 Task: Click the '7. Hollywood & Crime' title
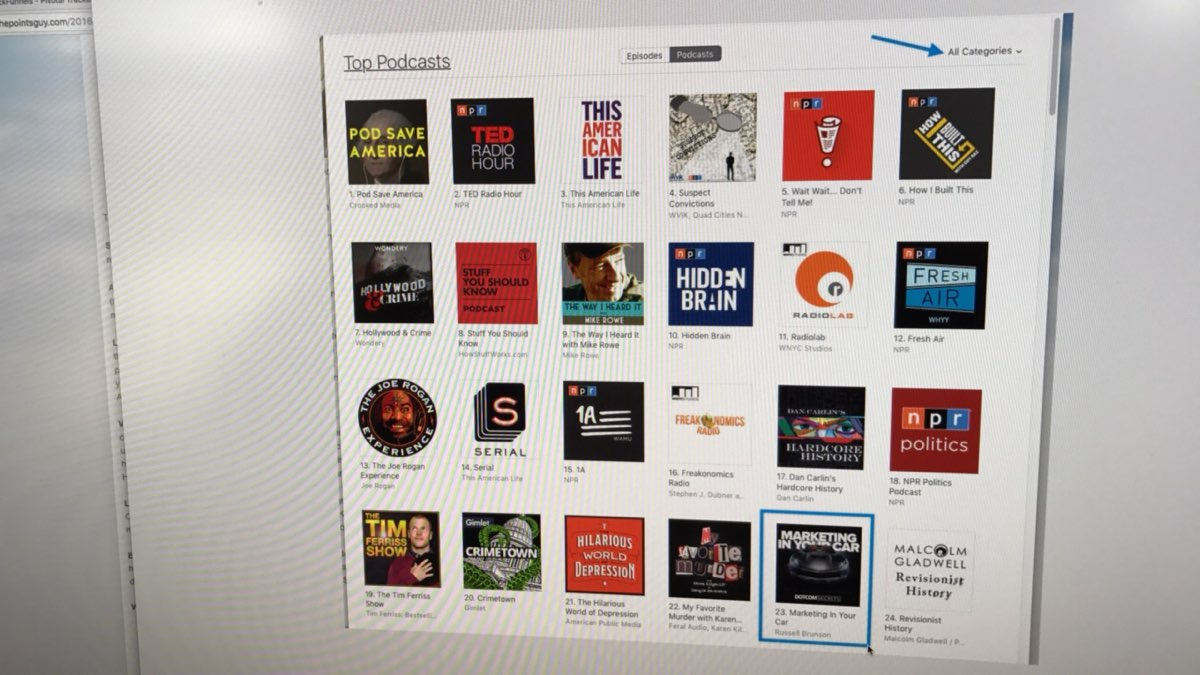(x=394, y=333)
